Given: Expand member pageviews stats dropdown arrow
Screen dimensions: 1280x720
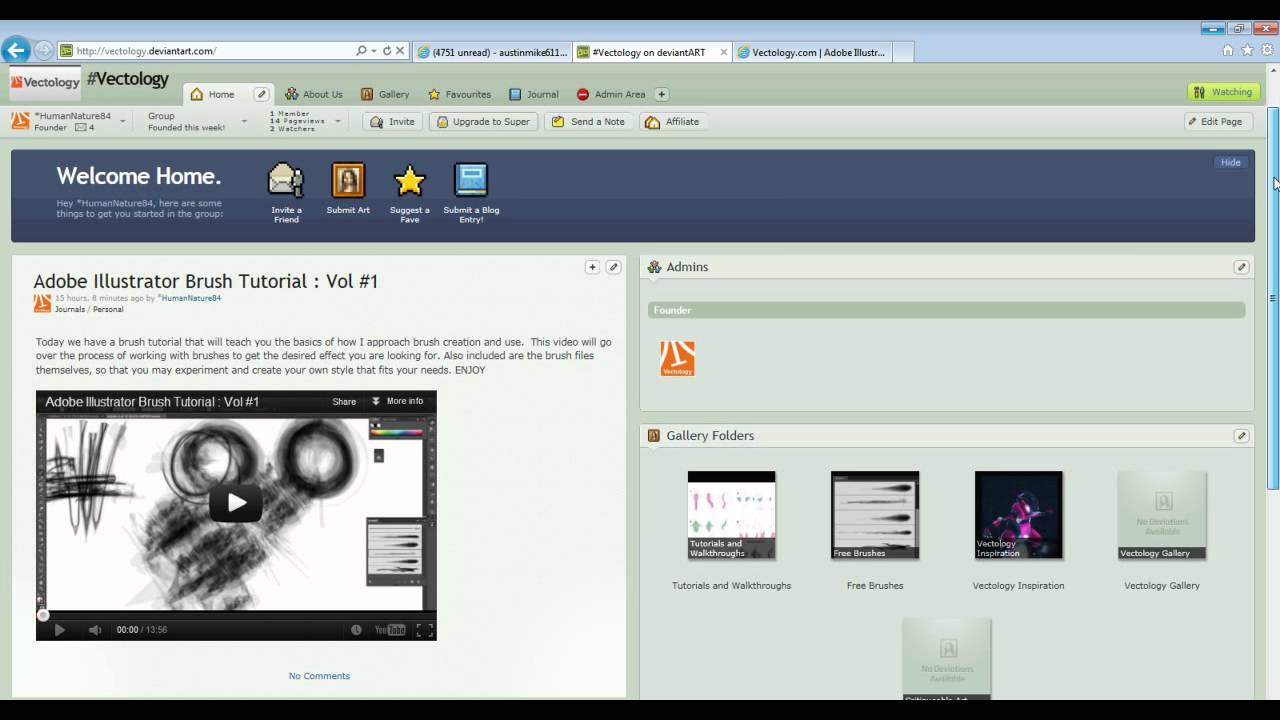Looking at the screenshot, I should [x=338, y=121].
